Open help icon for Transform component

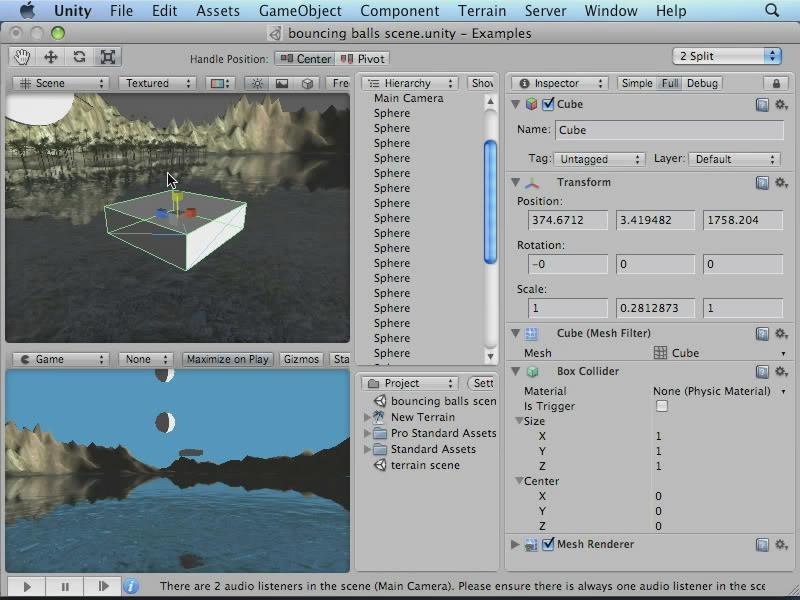[x=762, y=183]
